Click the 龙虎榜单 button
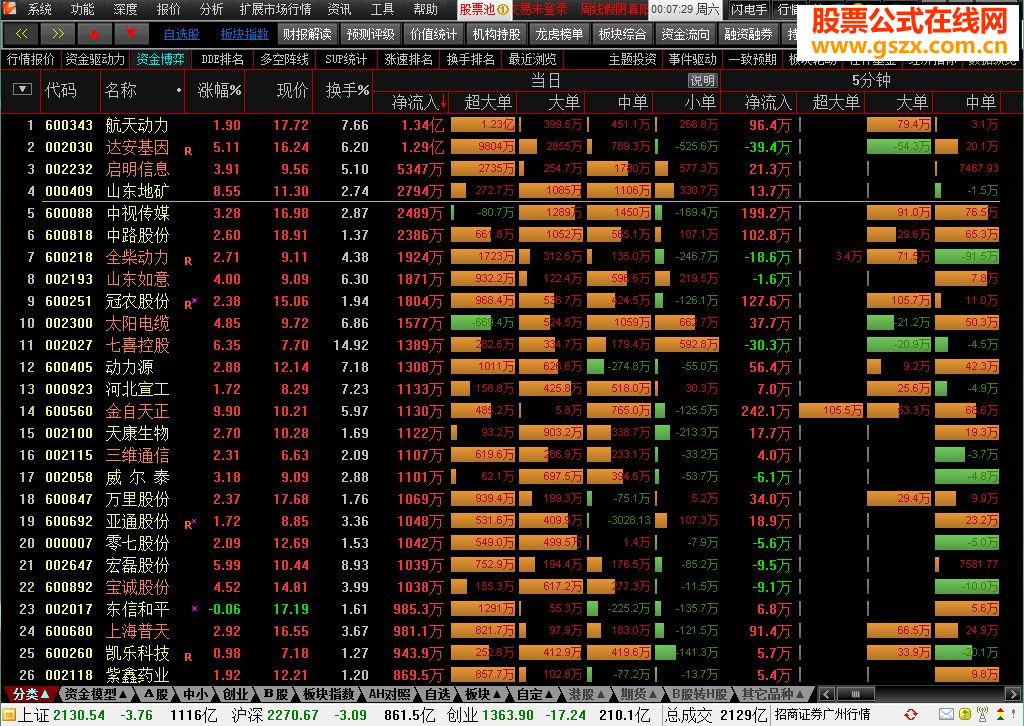This screenshot has width=1024, height=726. pos(559,34)
